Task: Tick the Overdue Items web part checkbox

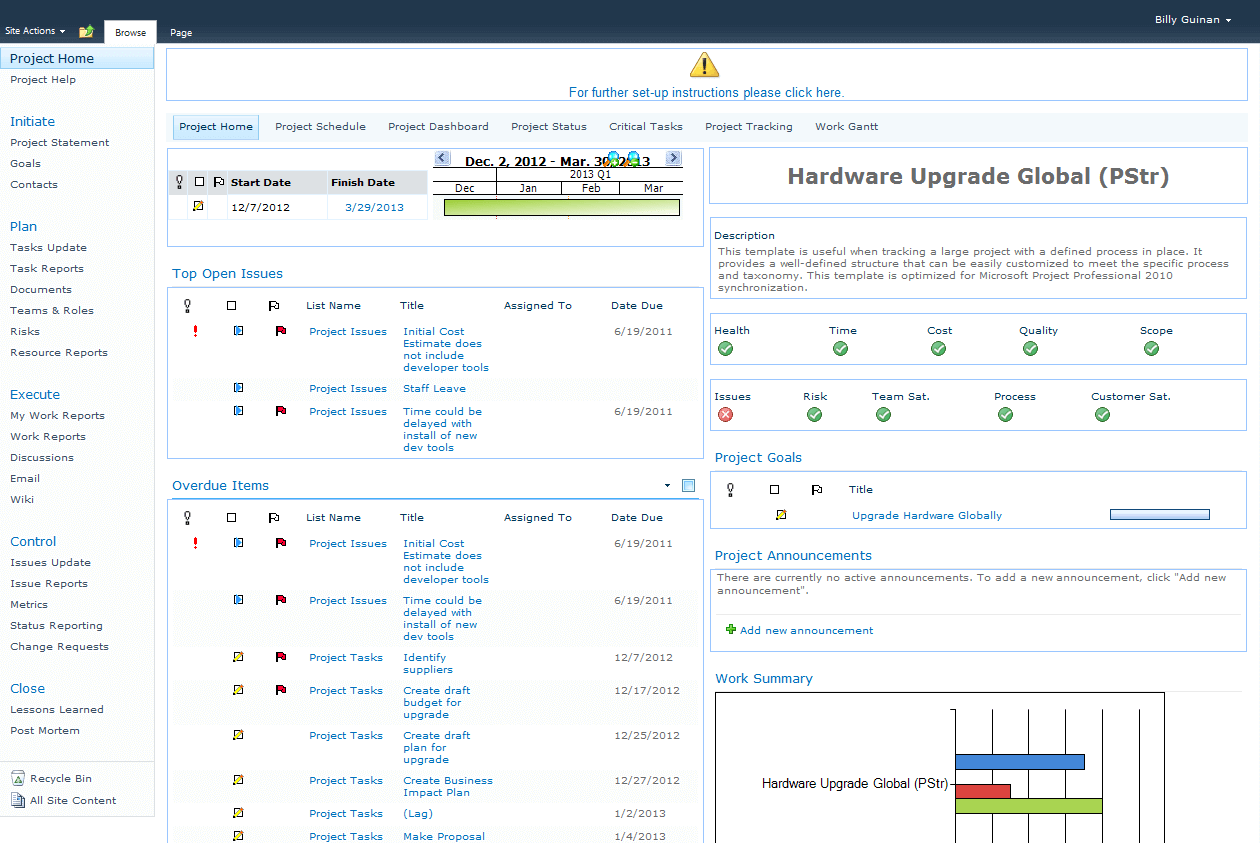Action: (688, 486)
